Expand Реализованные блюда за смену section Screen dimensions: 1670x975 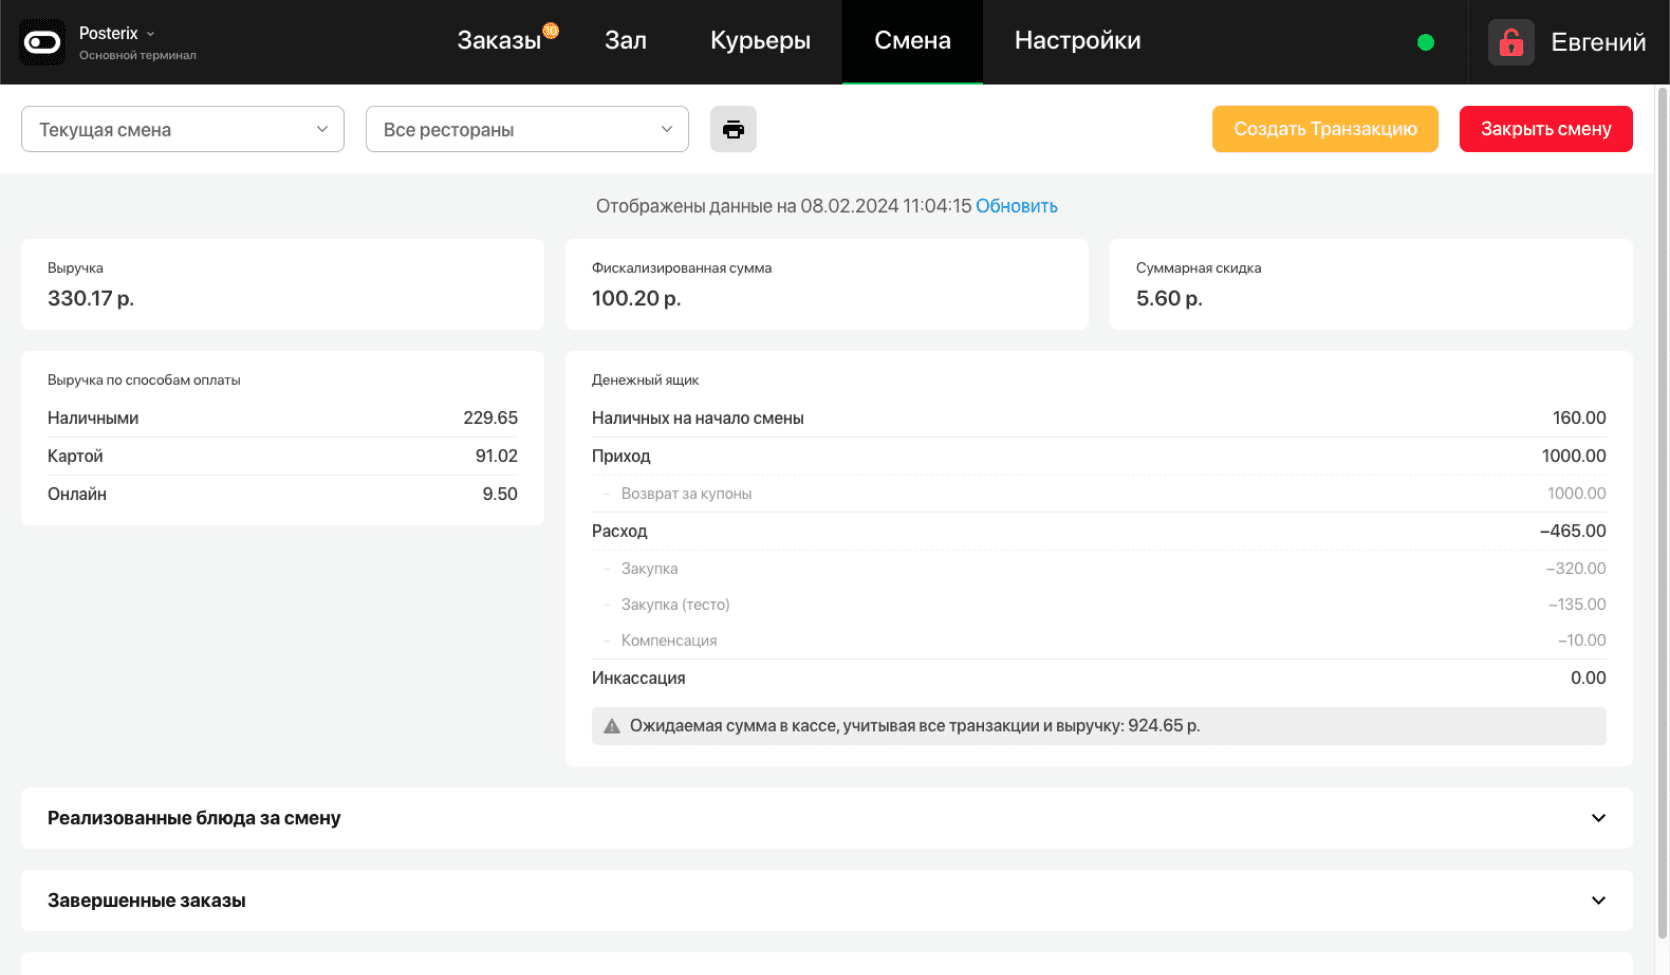click(x=827, y=818)
